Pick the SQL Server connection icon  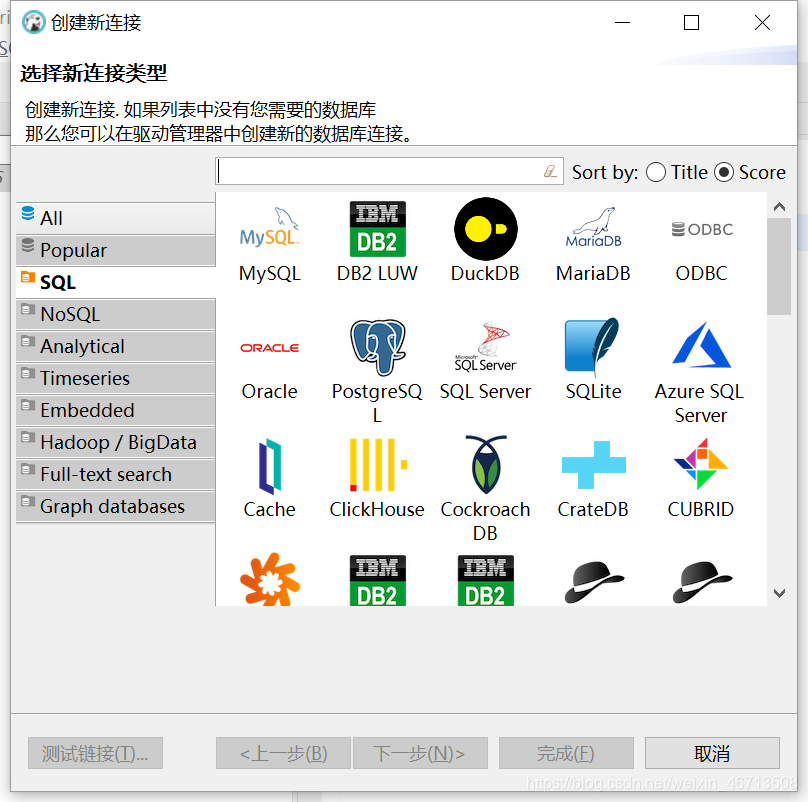point(485,347)
